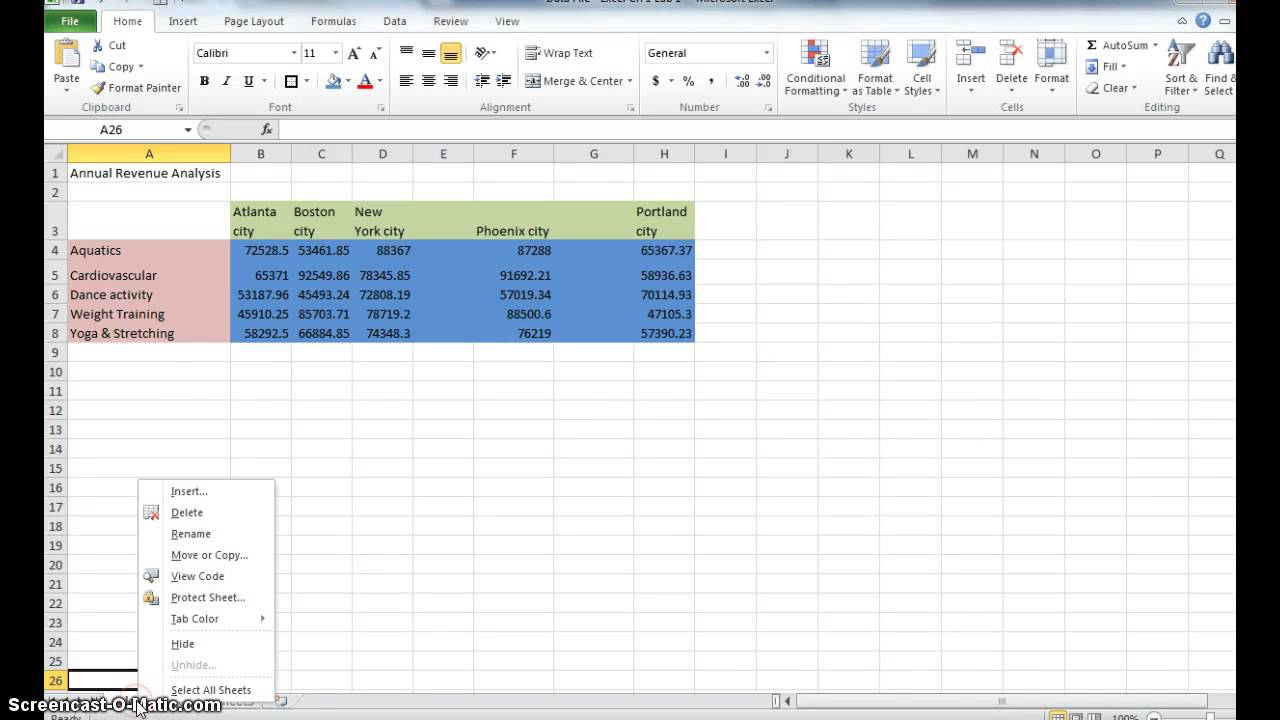
Task: Open the Number Format General dropdown
Action: click(767, 53)
